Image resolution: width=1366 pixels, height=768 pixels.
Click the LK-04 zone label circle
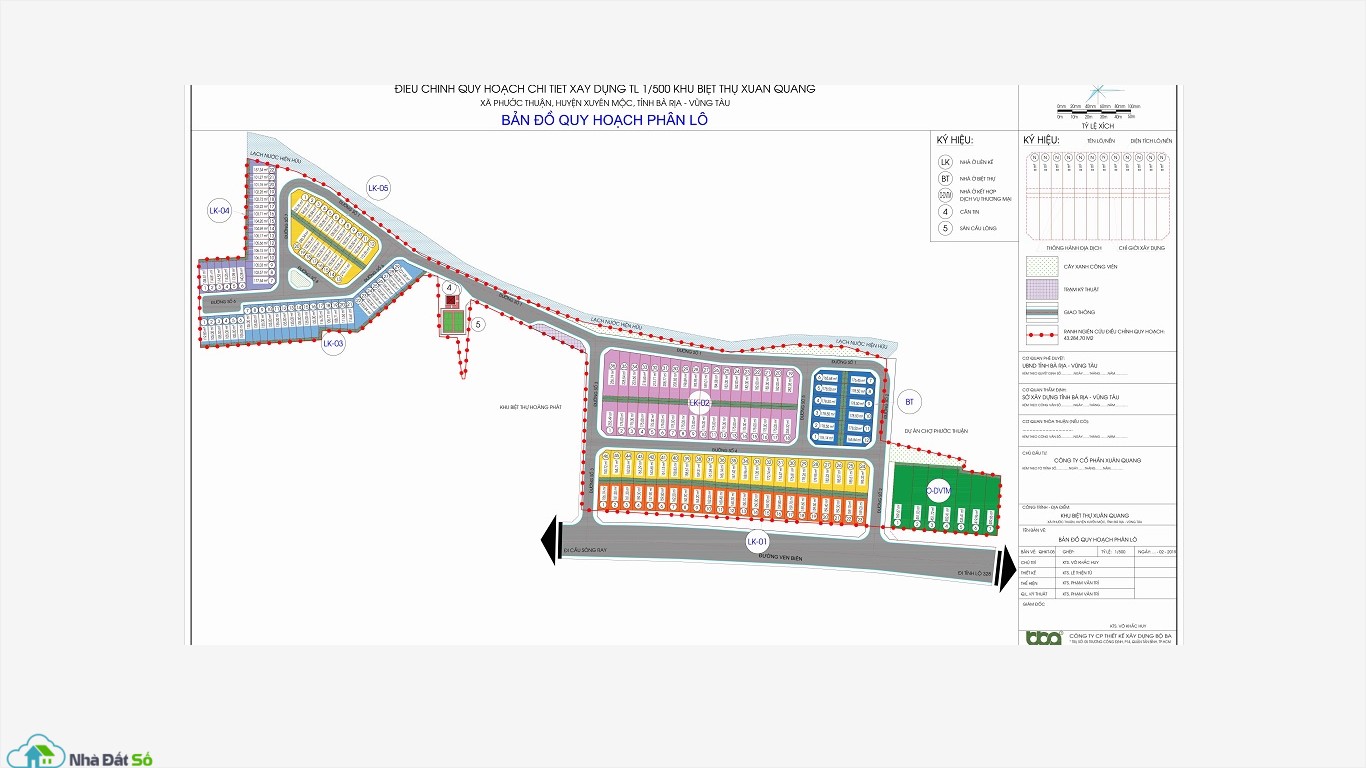(219, 210)
